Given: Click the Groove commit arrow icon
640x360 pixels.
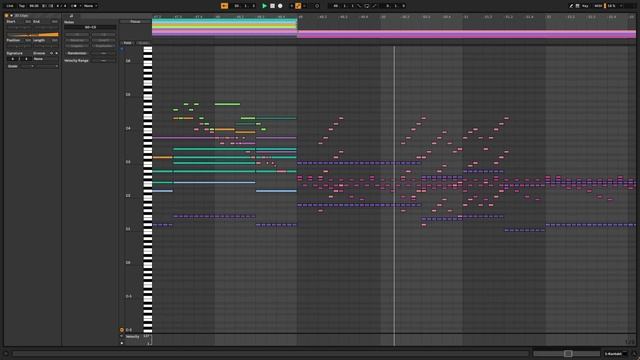Looking at the screenshot, I should (56, 53).
